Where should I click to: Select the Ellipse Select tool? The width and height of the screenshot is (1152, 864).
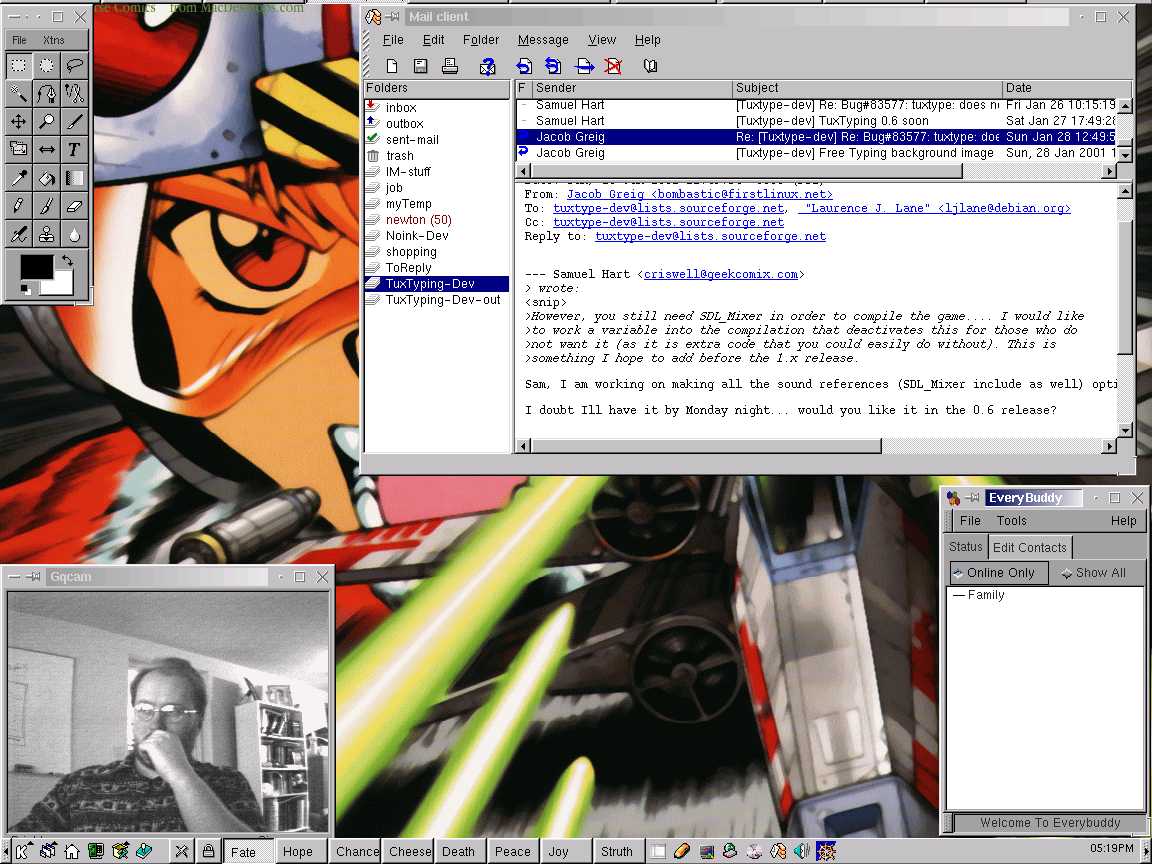pyautogui.click(x=46, y=65)
